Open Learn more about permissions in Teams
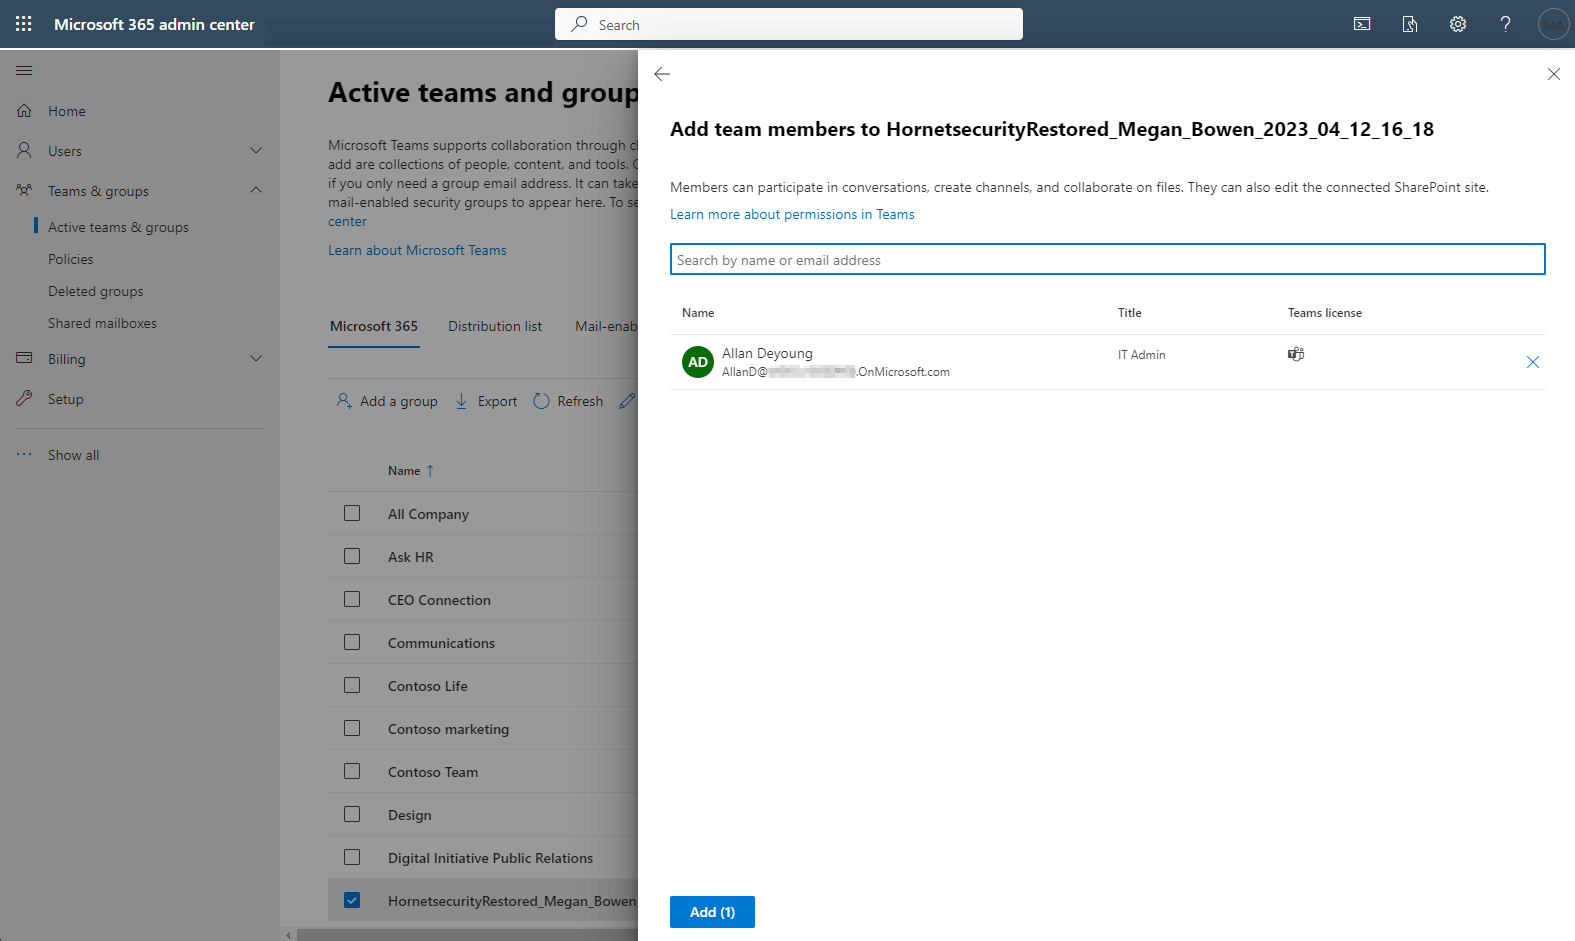The image size is (1575, 941). click(792, 214)
